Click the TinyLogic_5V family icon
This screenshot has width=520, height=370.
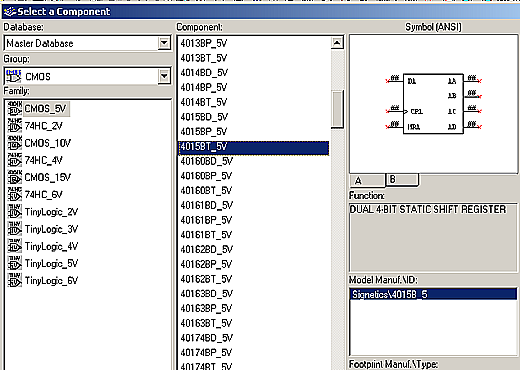coord(15,263)
